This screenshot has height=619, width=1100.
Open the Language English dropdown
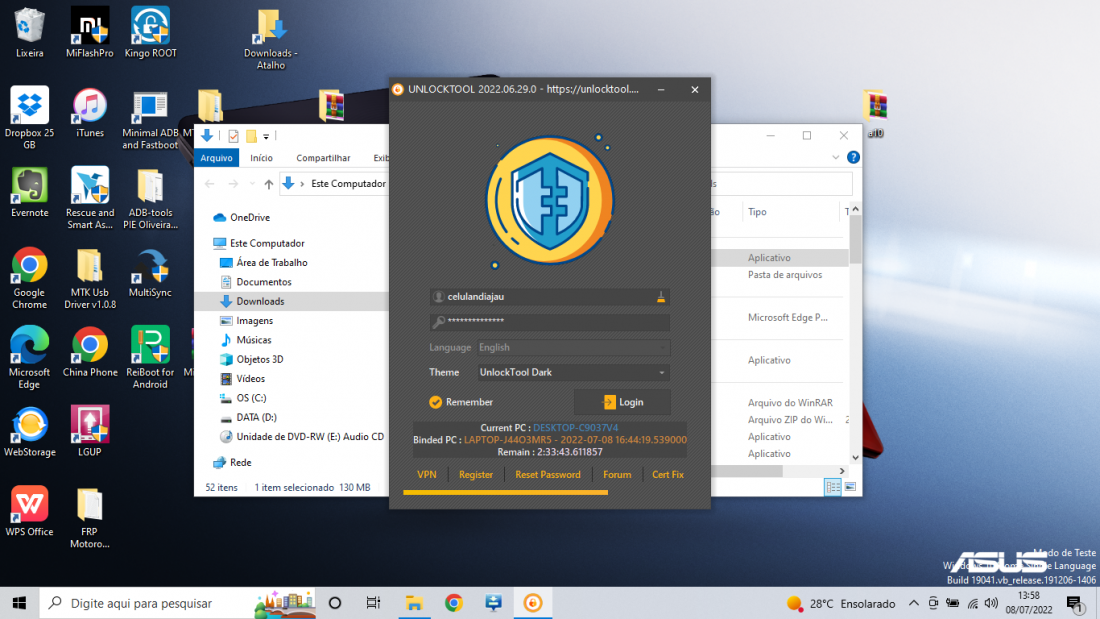click(x=573, y=347)
